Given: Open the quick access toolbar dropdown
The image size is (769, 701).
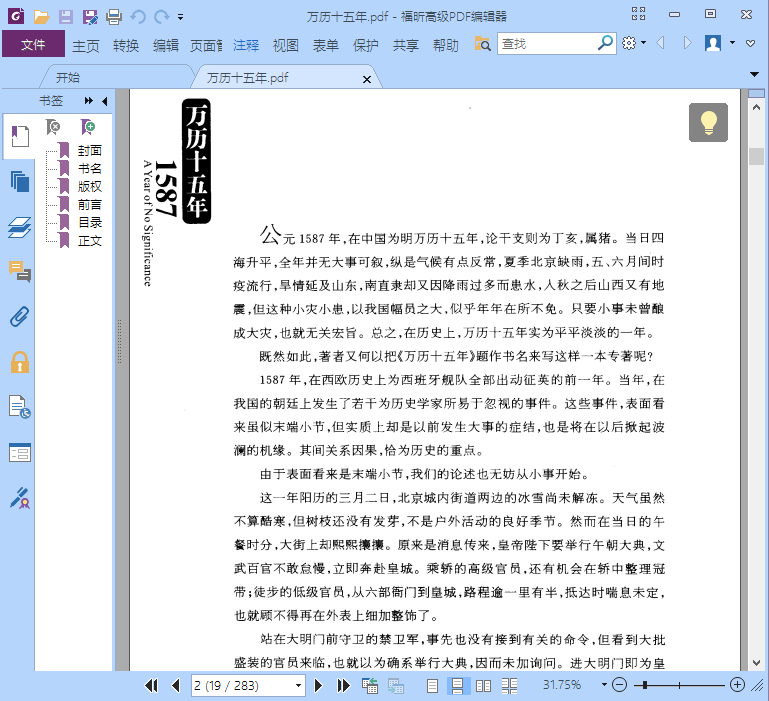Looking at the screenshot, I should [x=180, y=17].
